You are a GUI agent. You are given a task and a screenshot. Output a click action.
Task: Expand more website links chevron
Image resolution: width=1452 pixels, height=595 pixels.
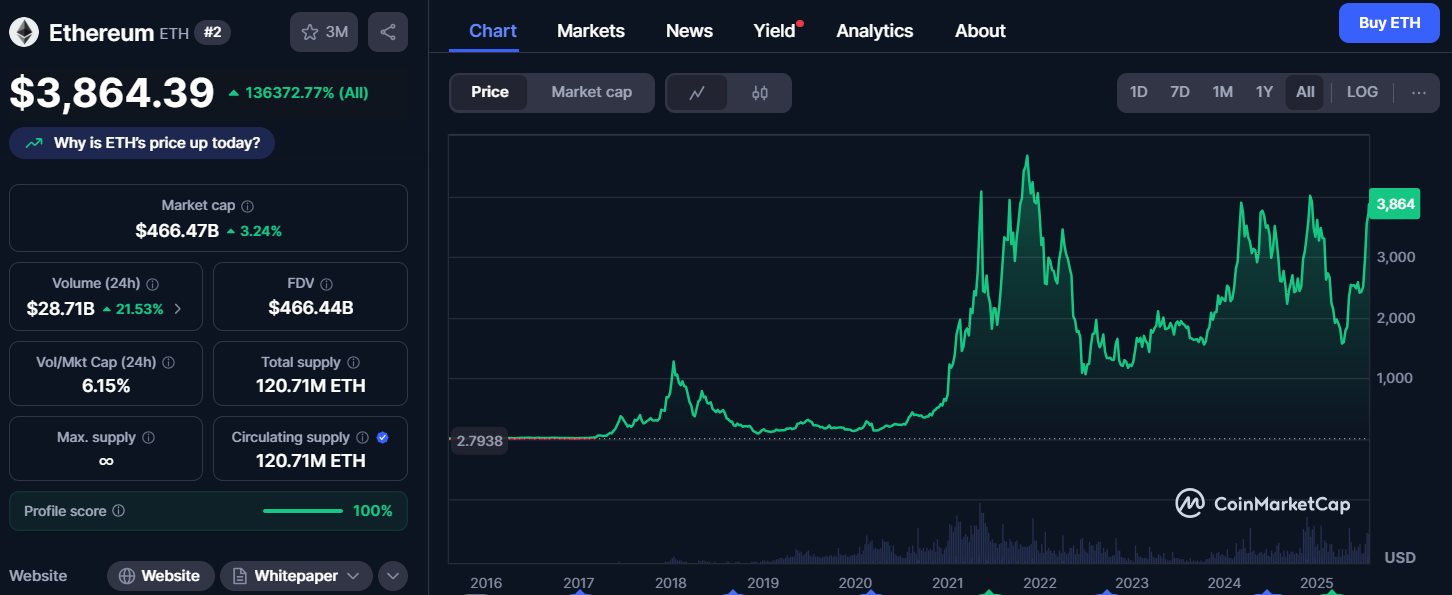[x=392, y=576]
